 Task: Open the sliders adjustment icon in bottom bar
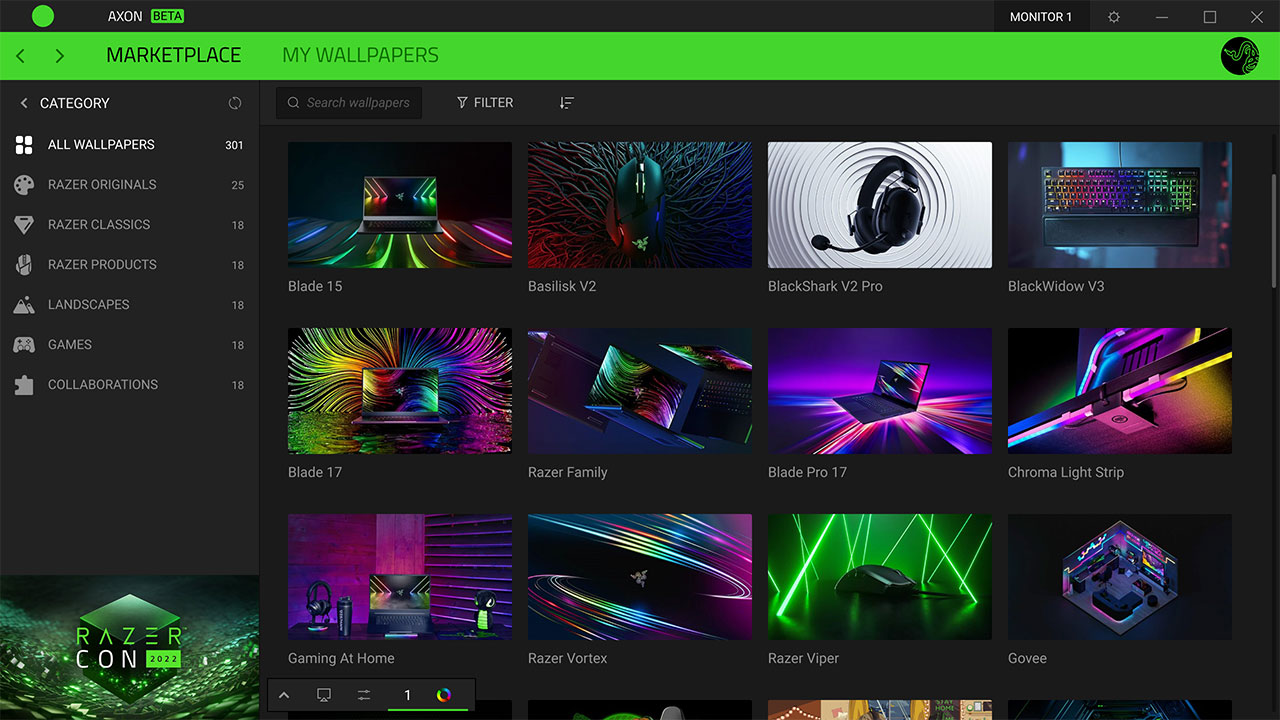coord(364,695)
